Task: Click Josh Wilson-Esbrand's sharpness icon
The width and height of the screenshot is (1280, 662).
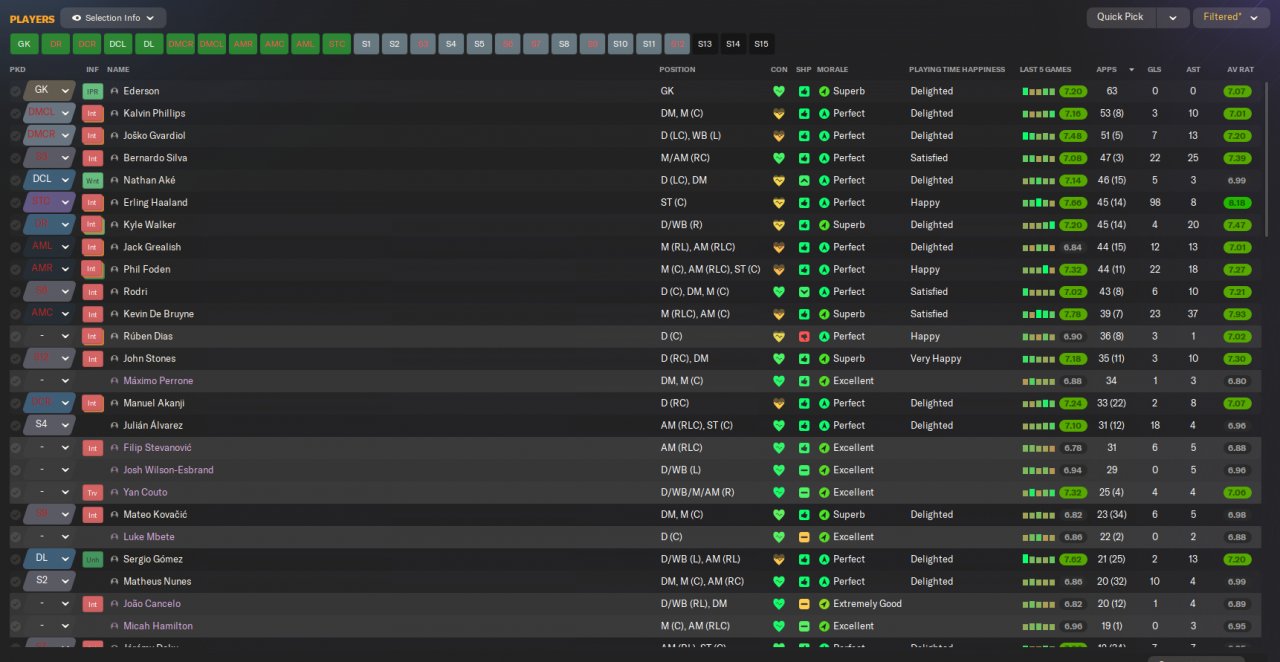Action: tap(804, 470)
